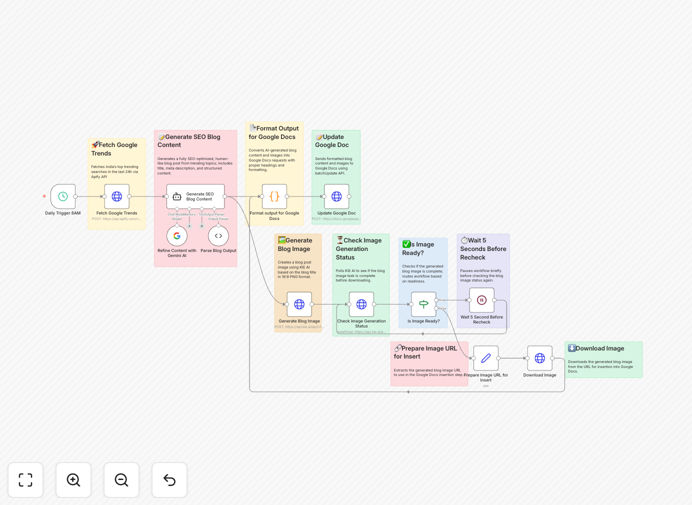Click the output connector of Generate SEO Blog Content
The height and width of the screenshot is (505, 692).
(225, 196)
